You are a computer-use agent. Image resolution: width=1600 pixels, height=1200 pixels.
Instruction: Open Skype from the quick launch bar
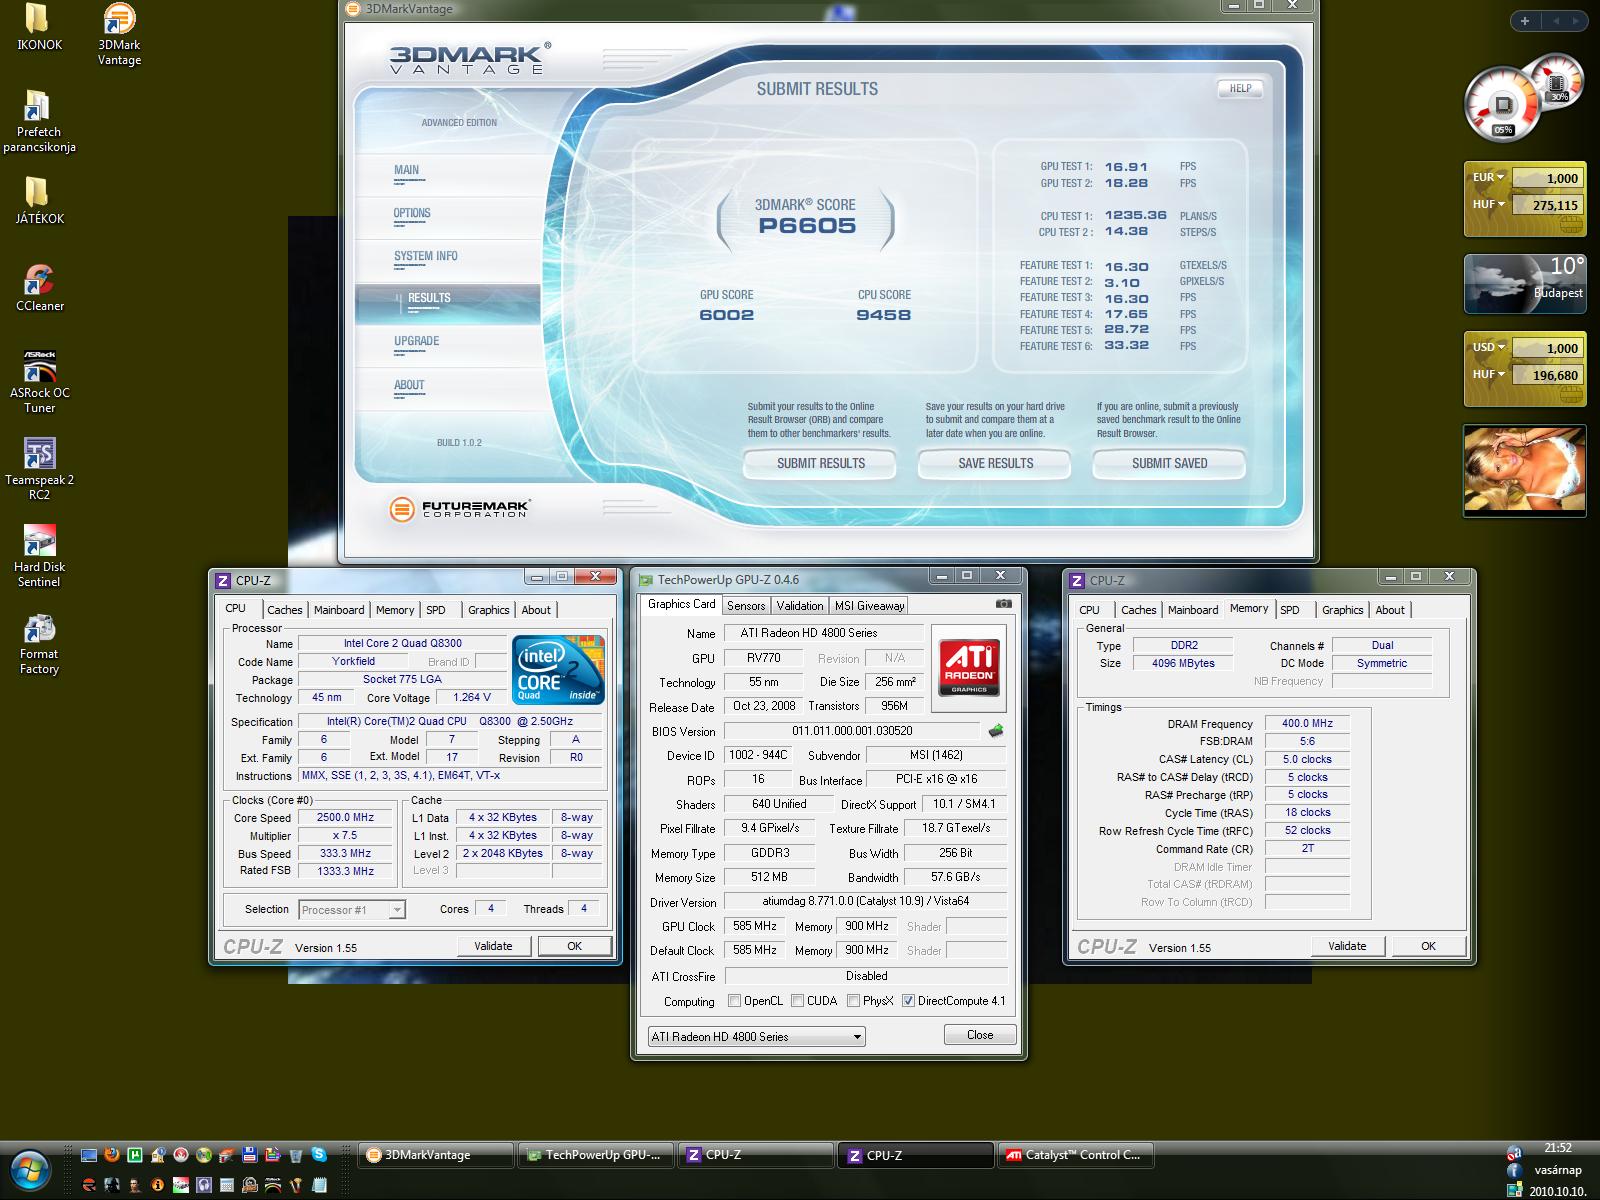point(319,1154)
